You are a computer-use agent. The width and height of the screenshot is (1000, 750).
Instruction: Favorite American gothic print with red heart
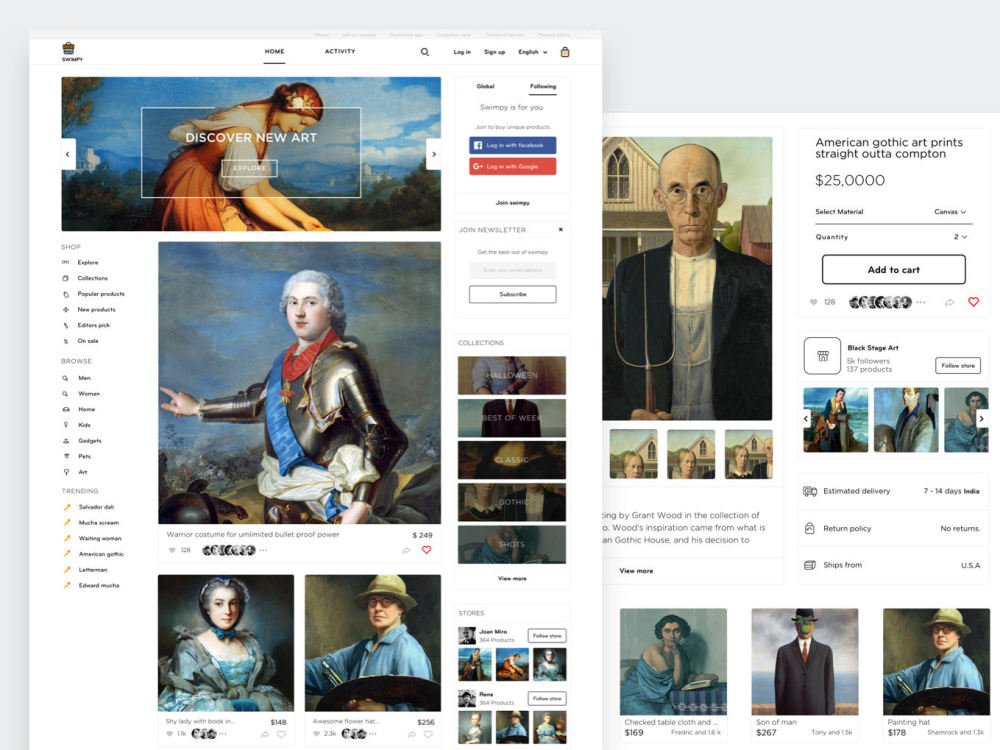[973, 302]
